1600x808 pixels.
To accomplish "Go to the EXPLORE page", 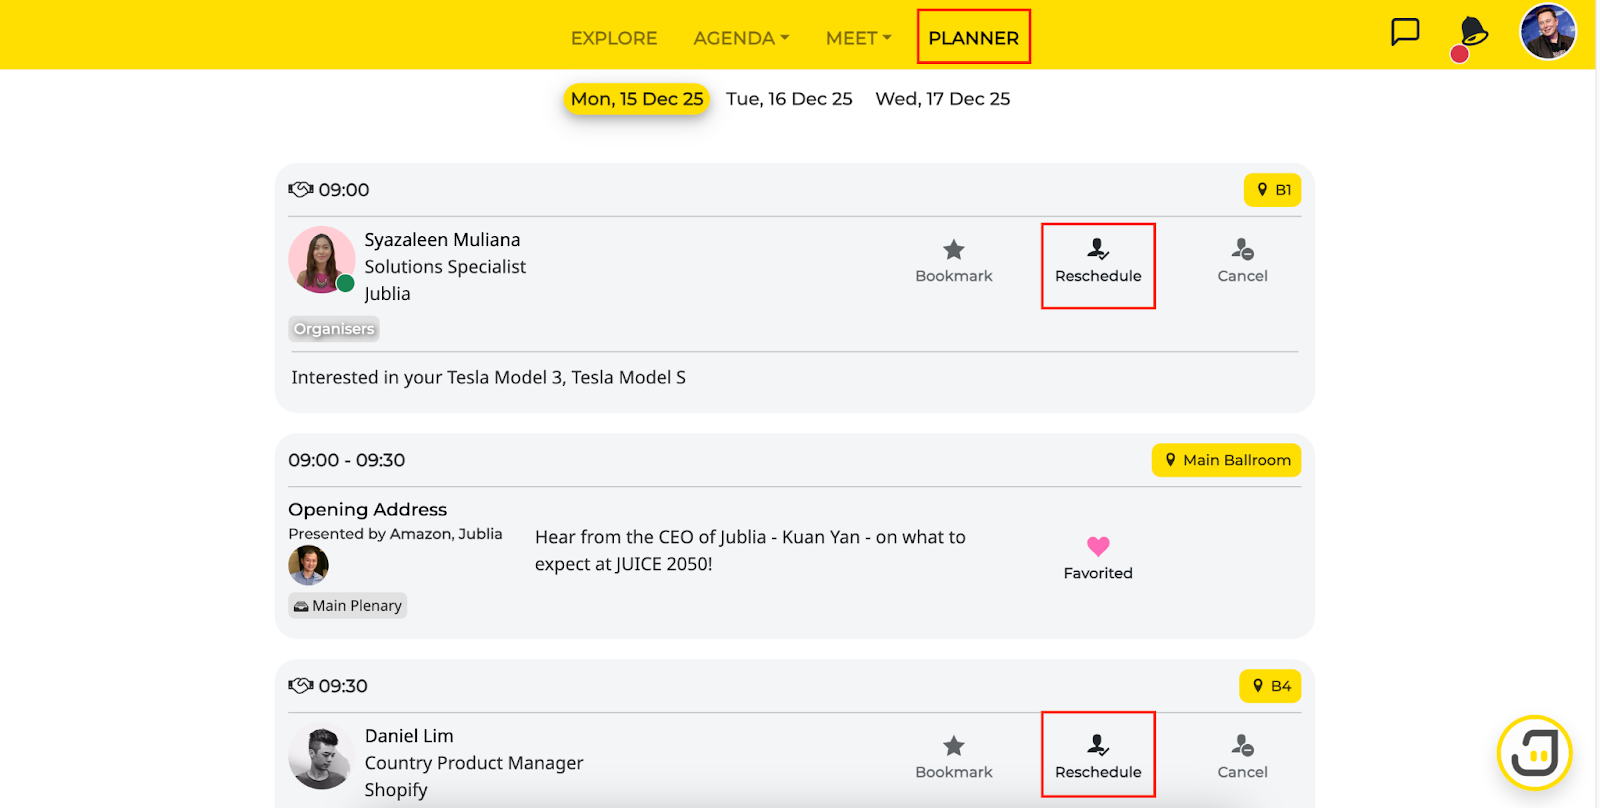I will [x=614, y=38].
